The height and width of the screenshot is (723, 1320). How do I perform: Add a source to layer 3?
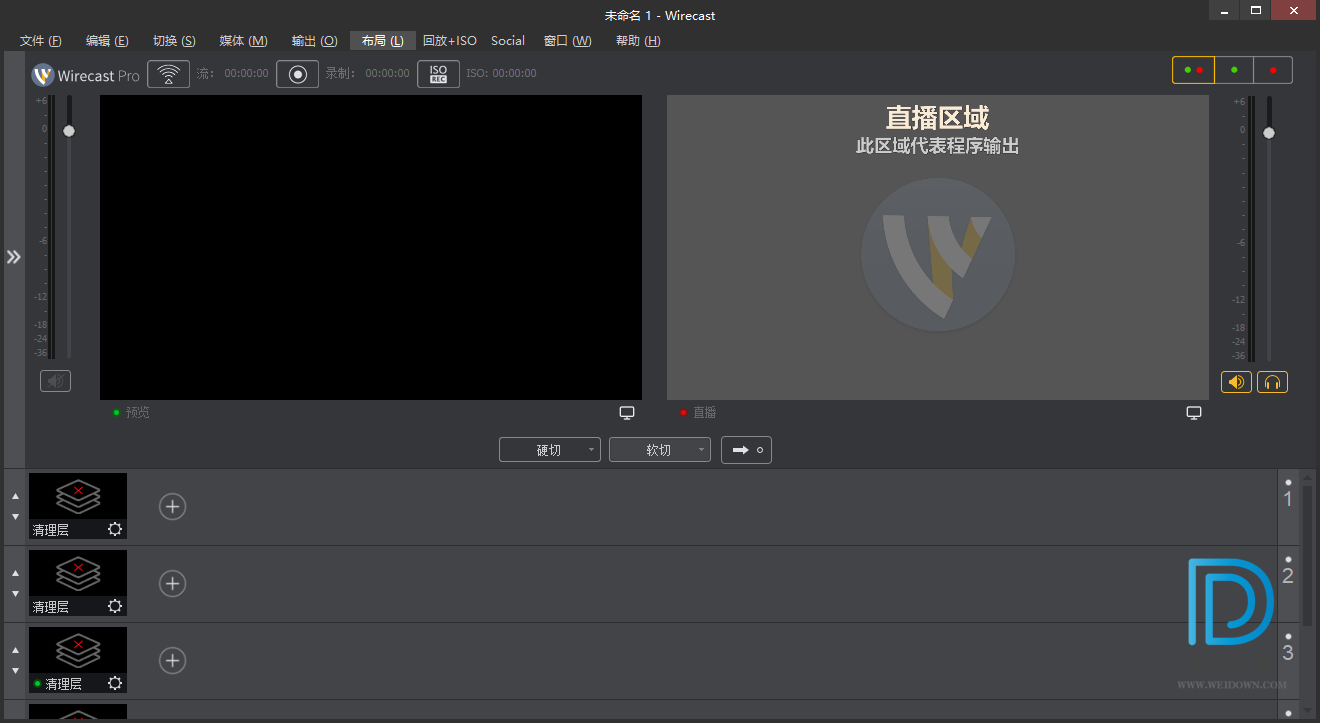click(173, 660)
